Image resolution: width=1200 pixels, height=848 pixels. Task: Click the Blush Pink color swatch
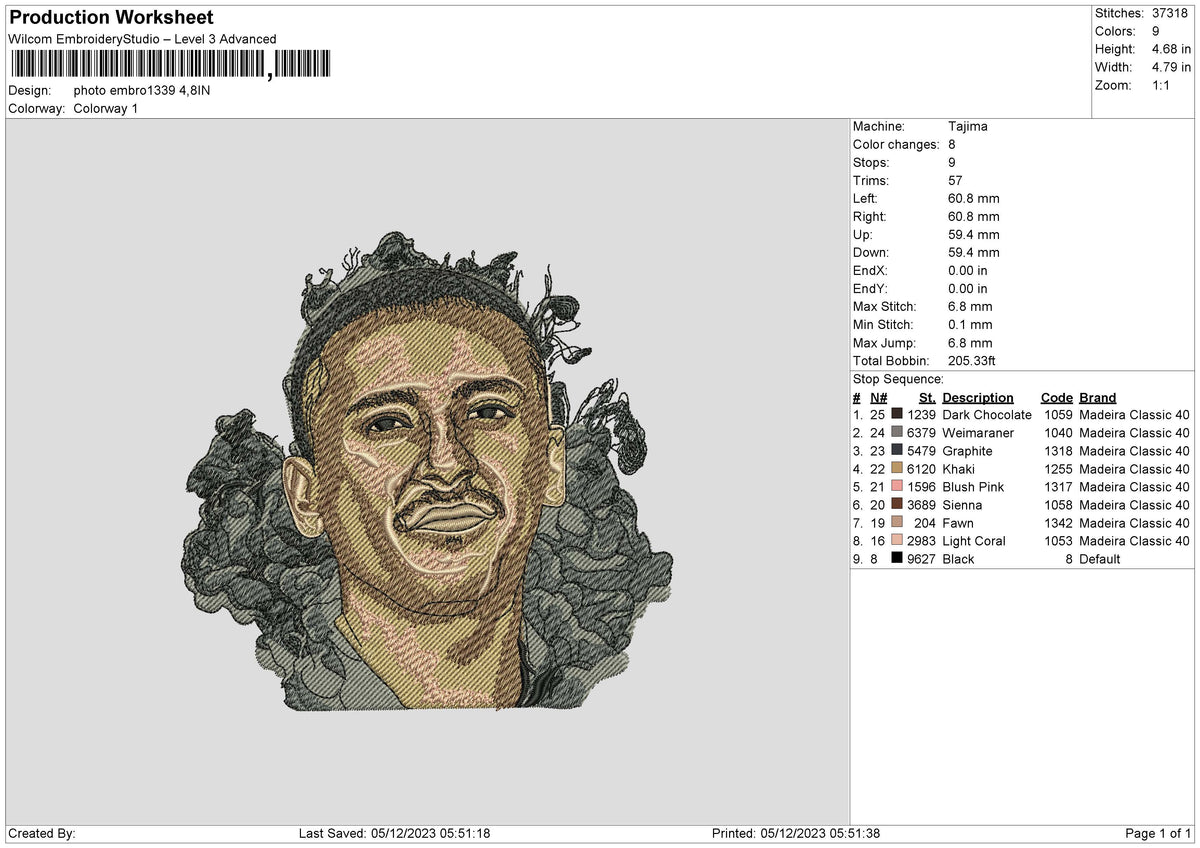pos(897,486)
